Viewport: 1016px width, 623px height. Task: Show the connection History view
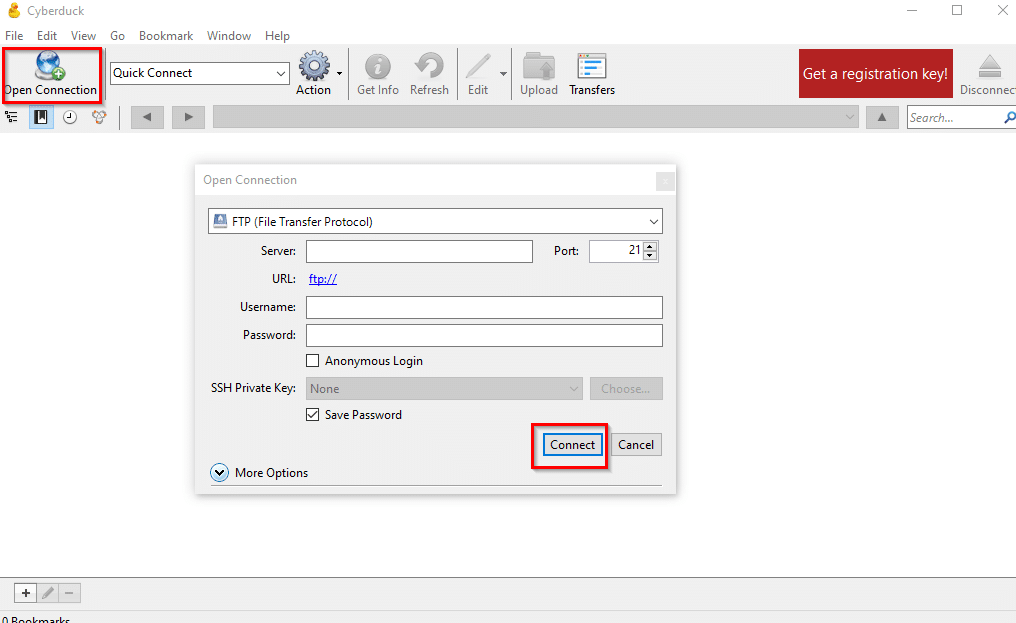click(70, 117)
